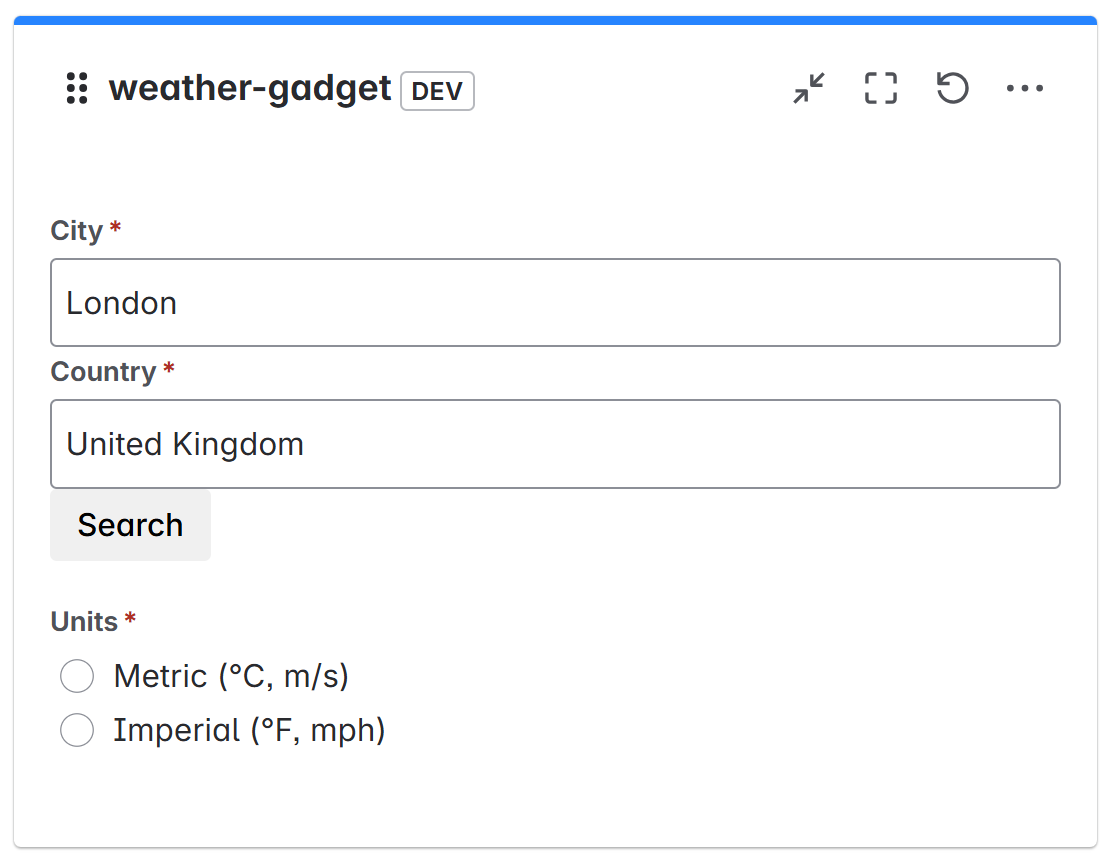Viewport: 1112px width, 864px height.
Task: Focus the City input containing London
Action: 555,303
